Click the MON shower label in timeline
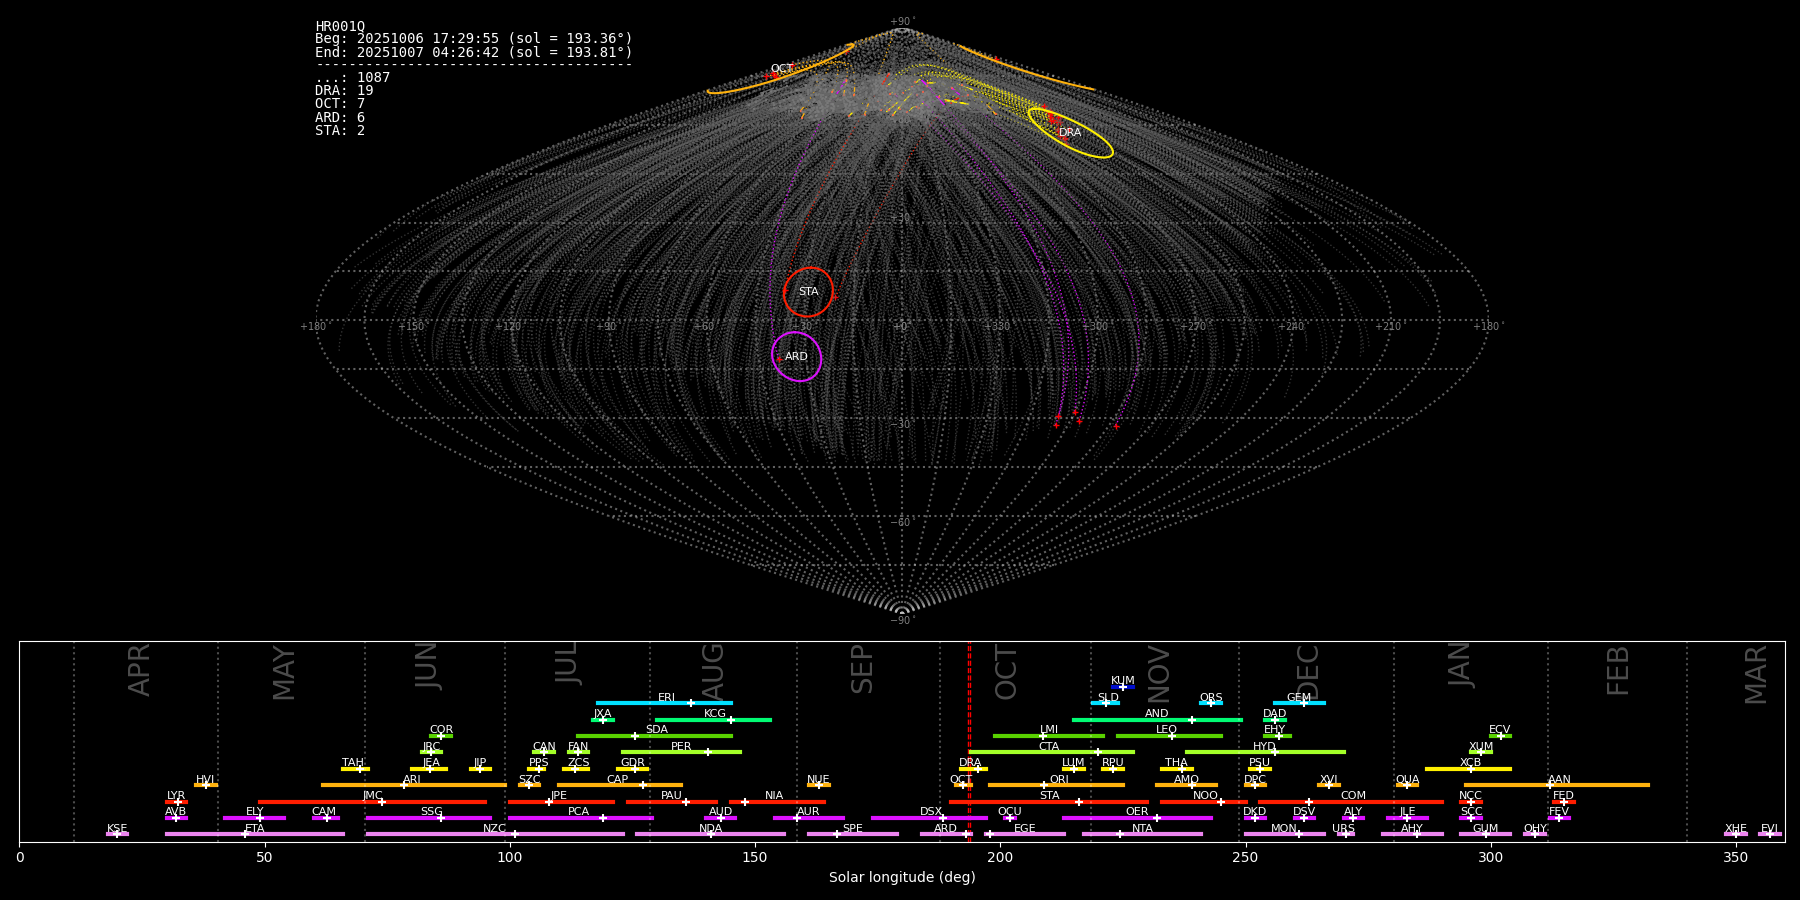This screenshot has height=900, width=1800. 1284,829
